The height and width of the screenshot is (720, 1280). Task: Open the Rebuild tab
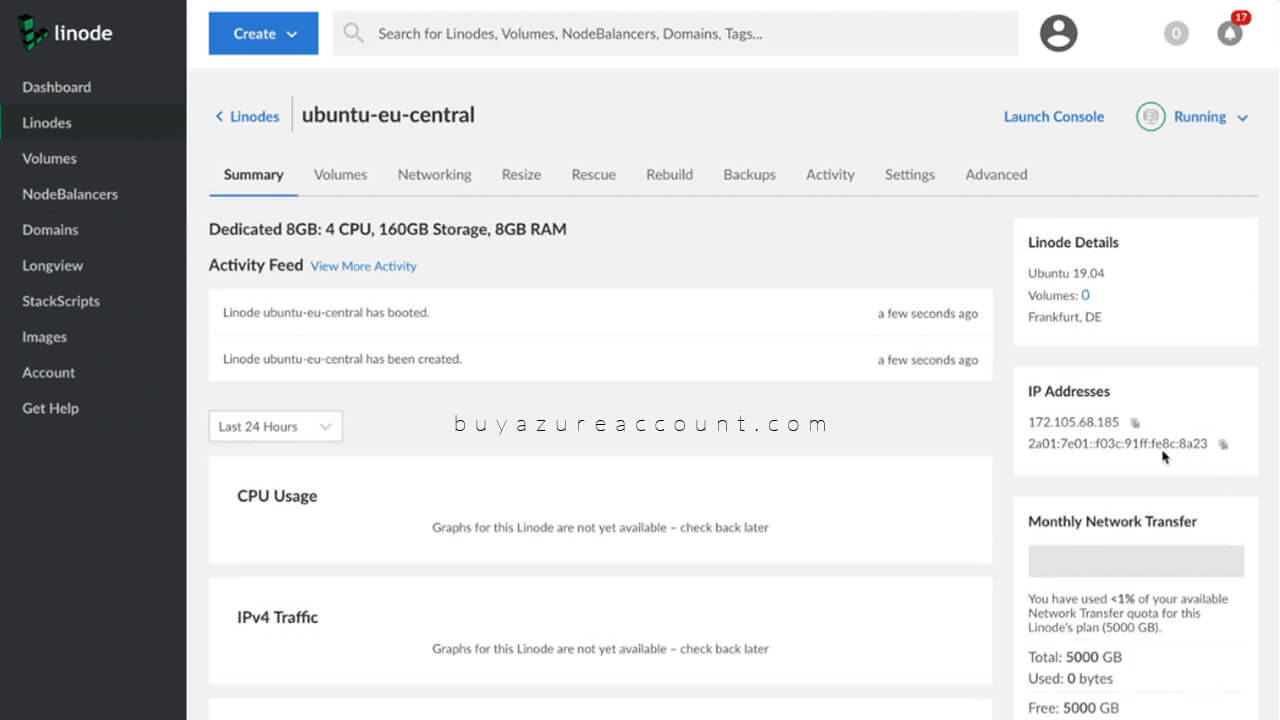669,174
